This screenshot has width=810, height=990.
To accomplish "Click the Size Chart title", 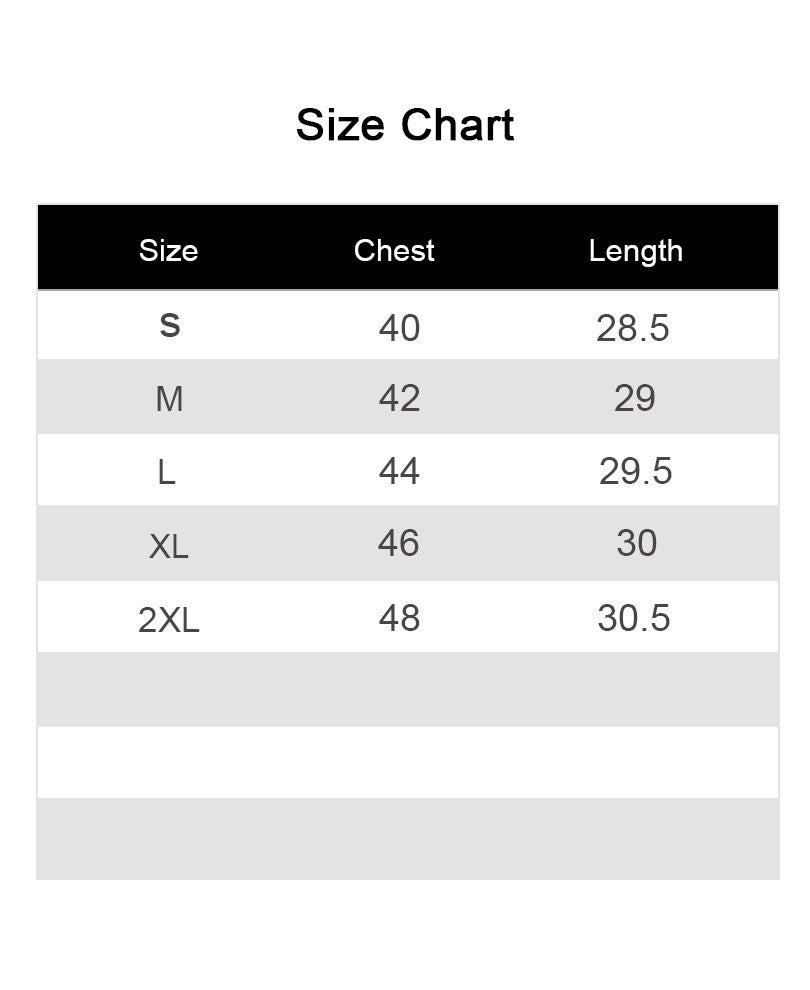I will pos(405,126).
